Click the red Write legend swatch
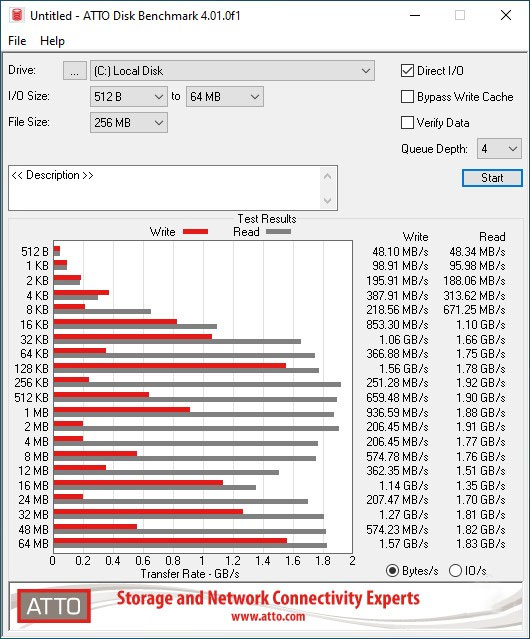 click(x=196, y=231)
